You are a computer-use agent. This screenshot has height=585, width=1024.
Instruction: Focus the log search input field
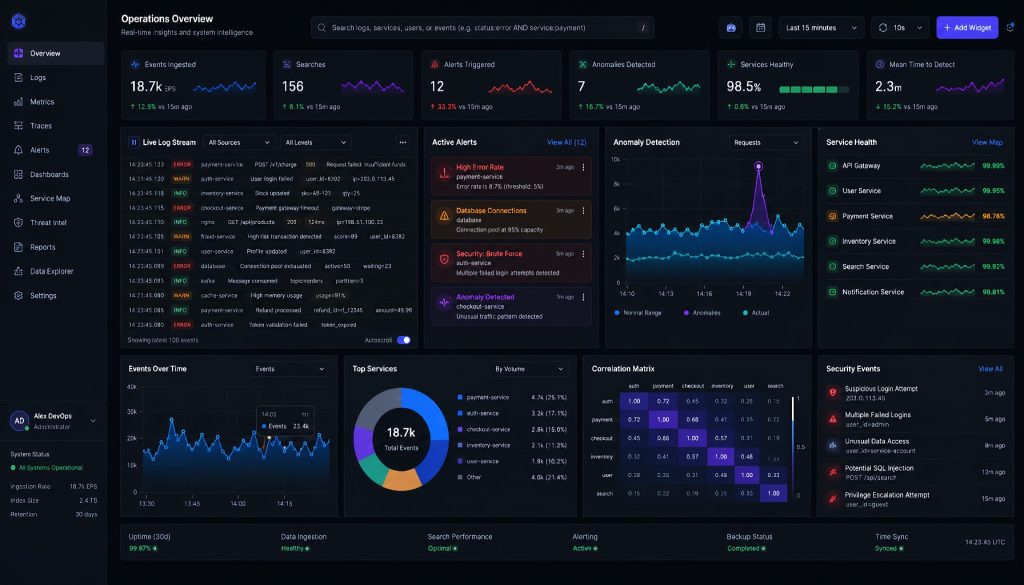tap(483, 27)
